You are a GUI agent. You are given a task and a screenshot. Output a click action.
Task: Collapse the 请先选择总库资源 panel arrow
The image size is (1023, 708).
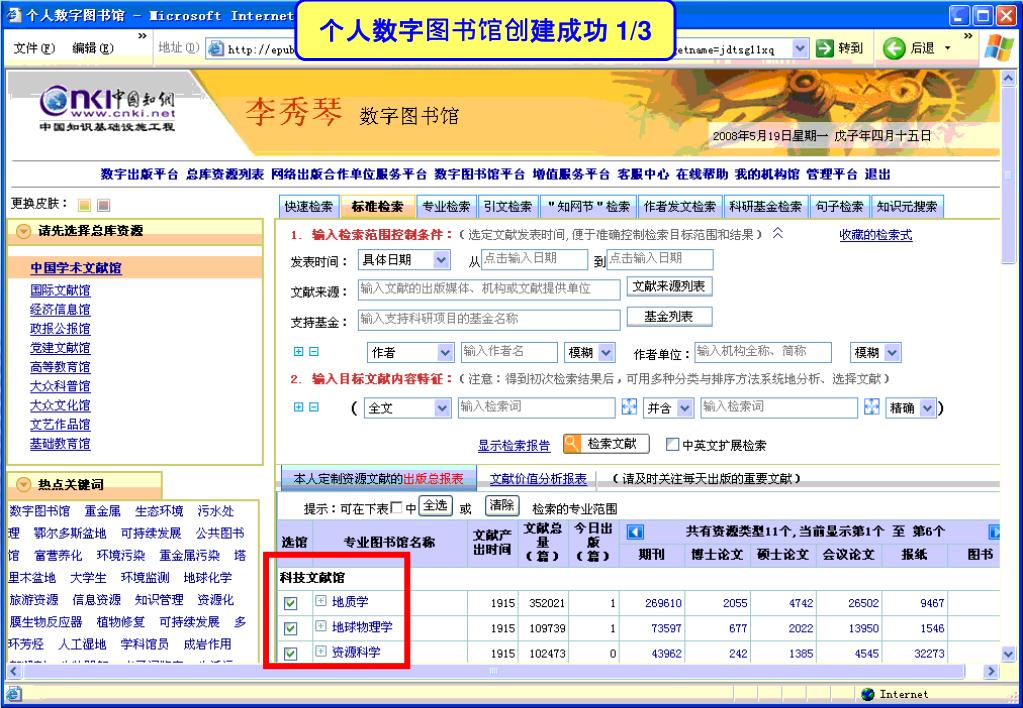[x=23, y=231]
